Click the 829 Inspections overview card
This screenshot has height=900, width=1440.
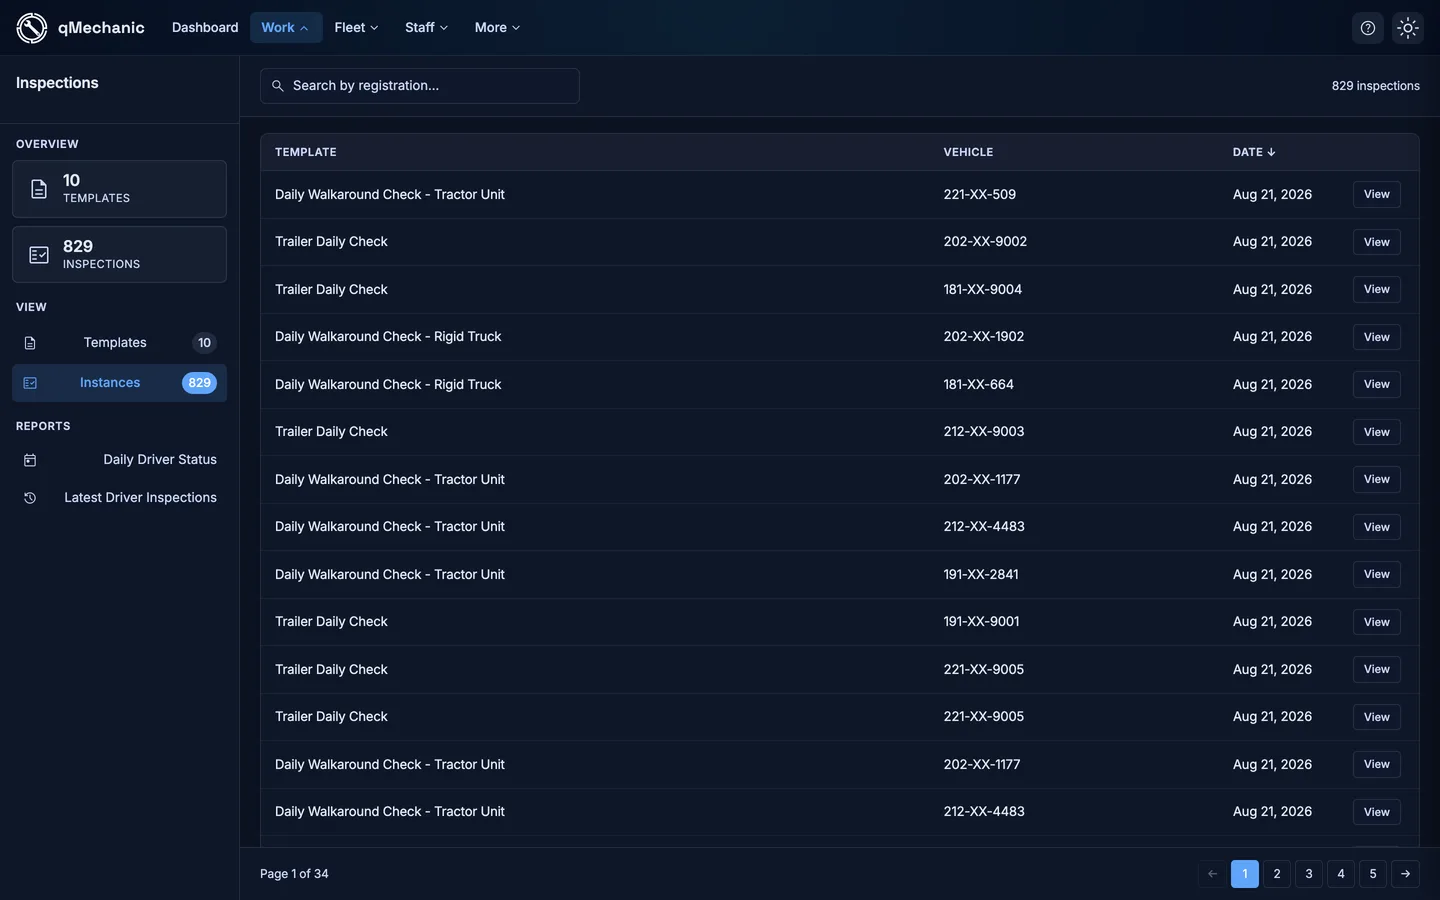tap(119, 255)
